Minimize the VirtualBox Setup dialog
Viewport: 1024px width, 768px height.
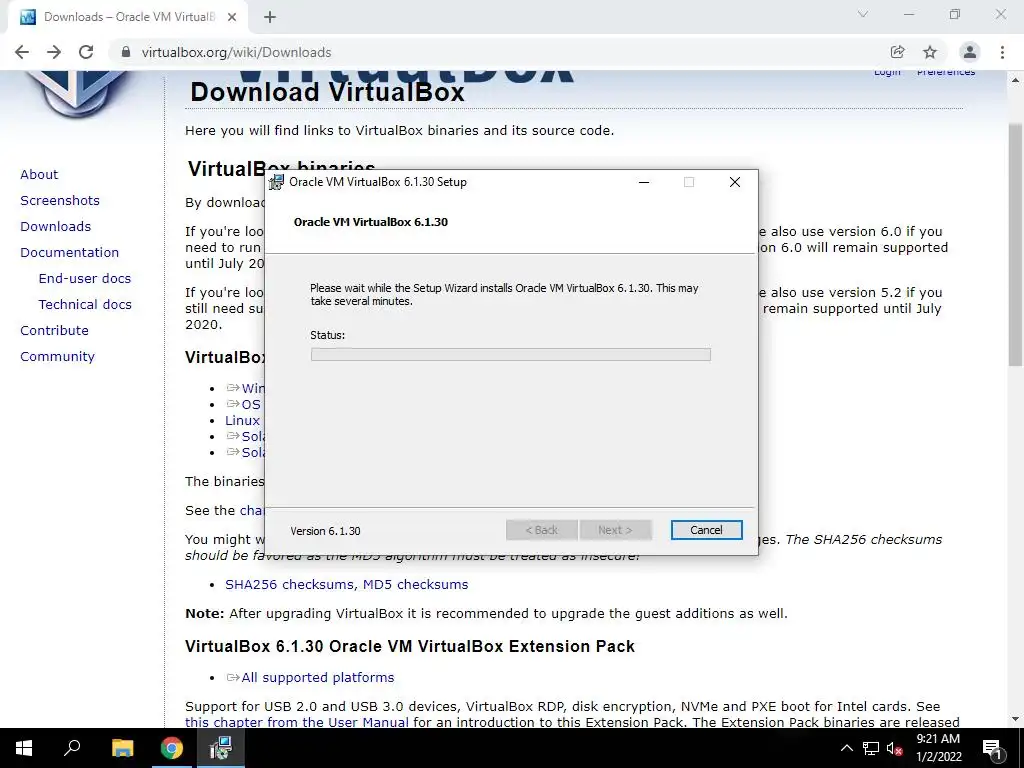point(644,182)
